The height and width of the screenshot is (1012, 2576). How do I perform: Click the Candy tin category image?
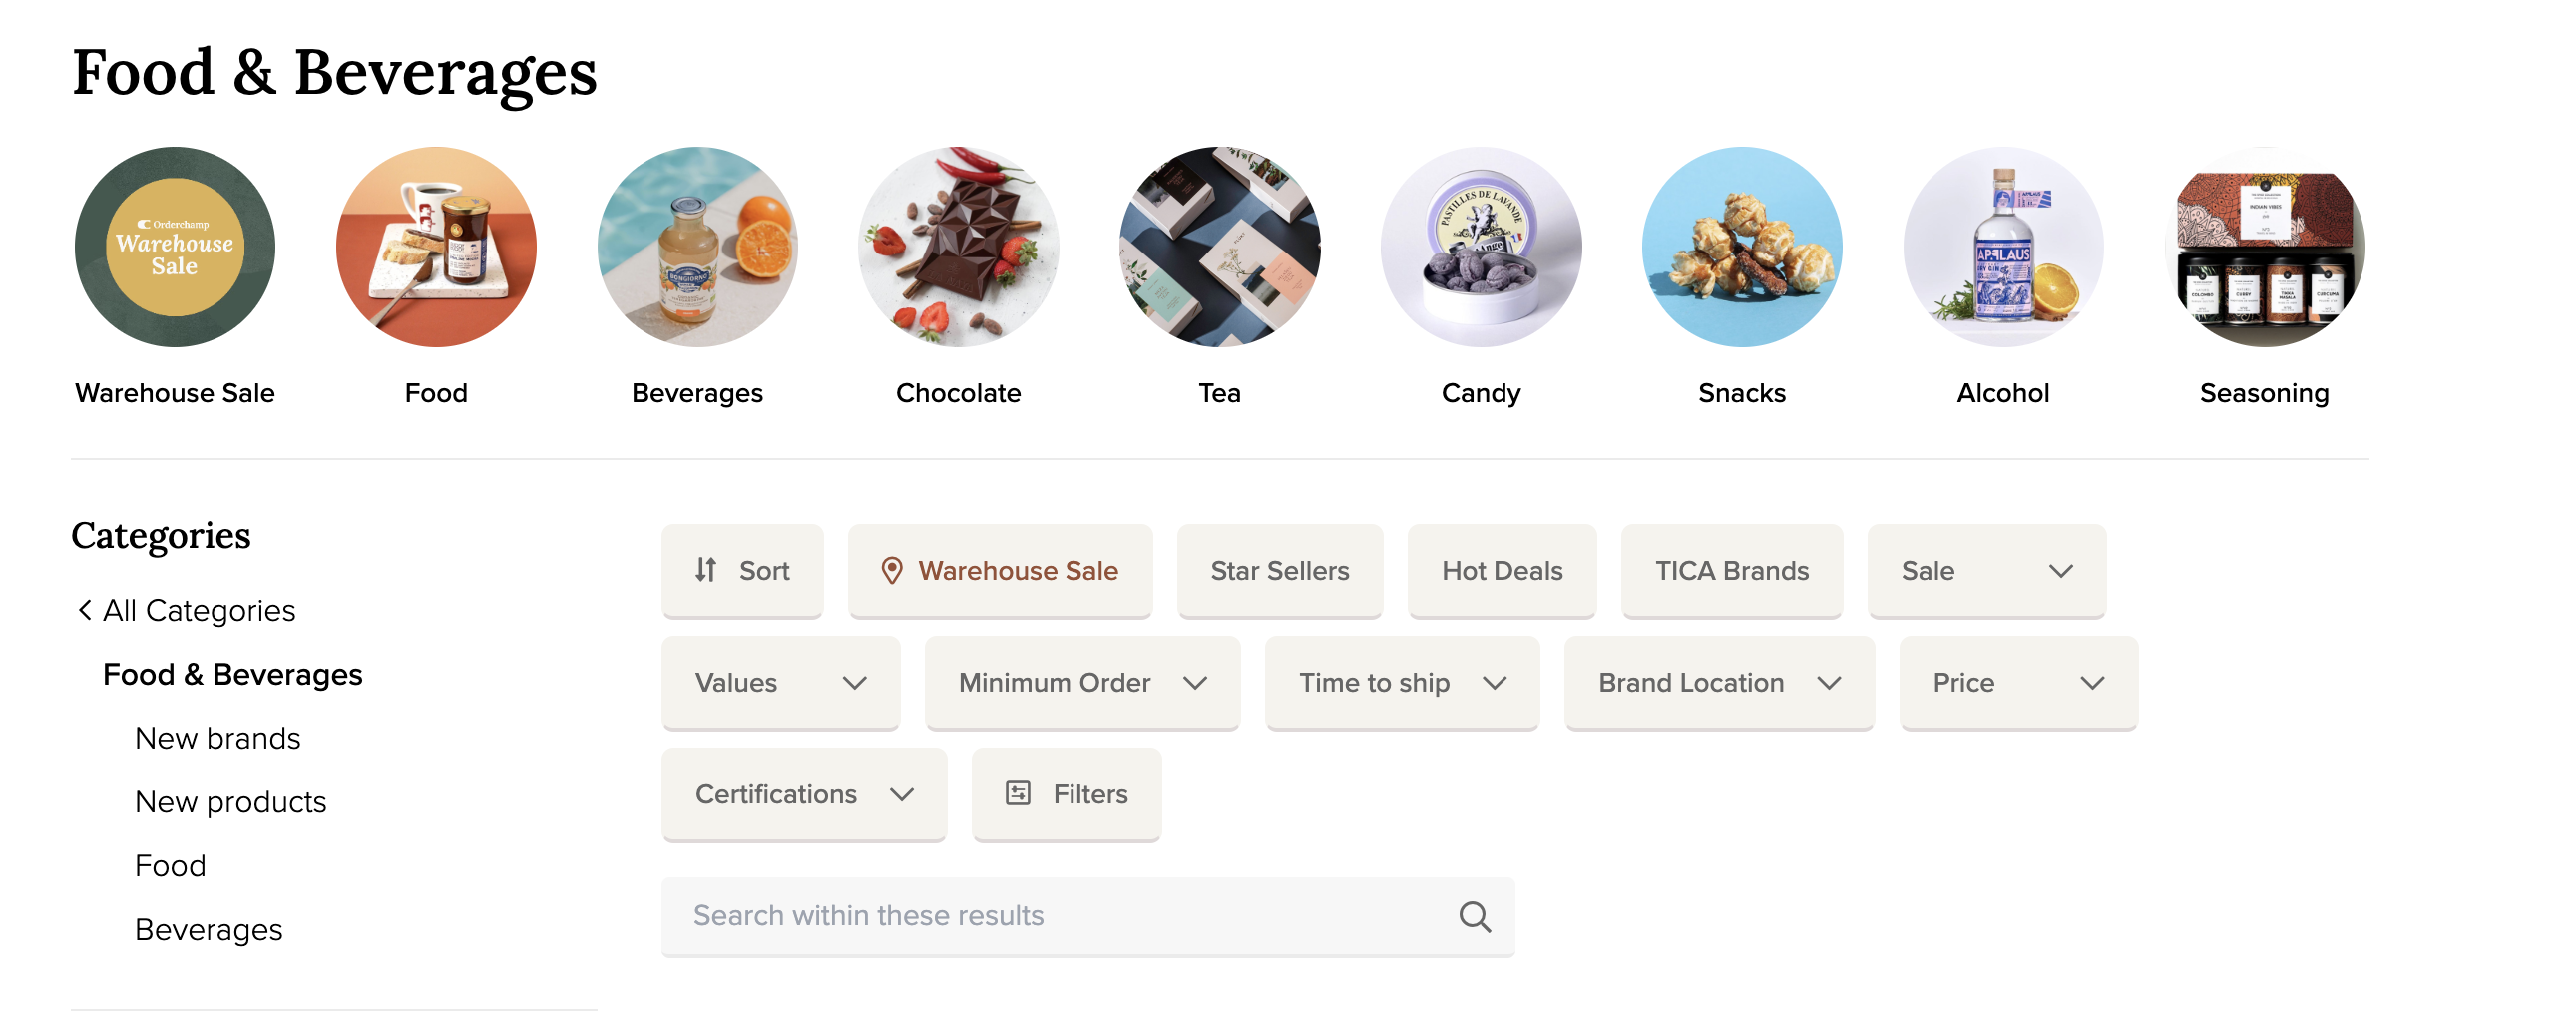coord(1480,247)
